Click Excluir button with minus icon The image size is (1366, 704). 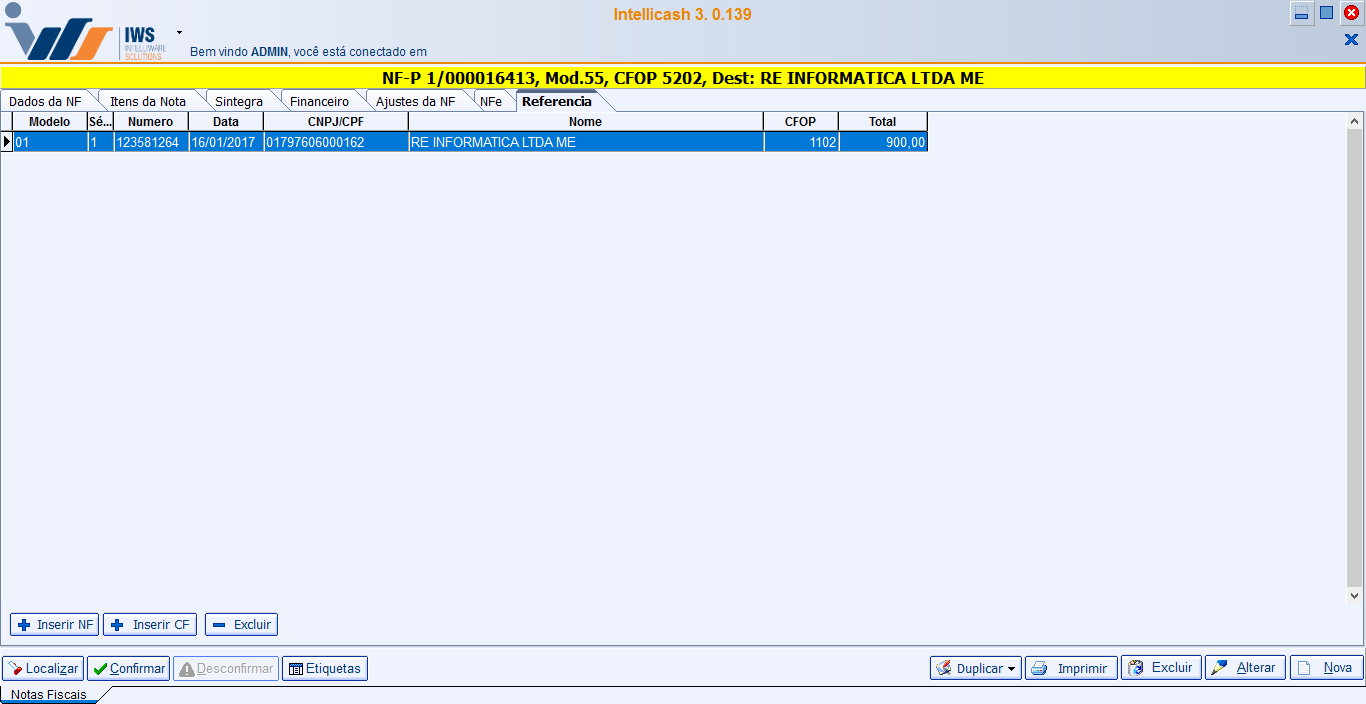tap(241, 624)
